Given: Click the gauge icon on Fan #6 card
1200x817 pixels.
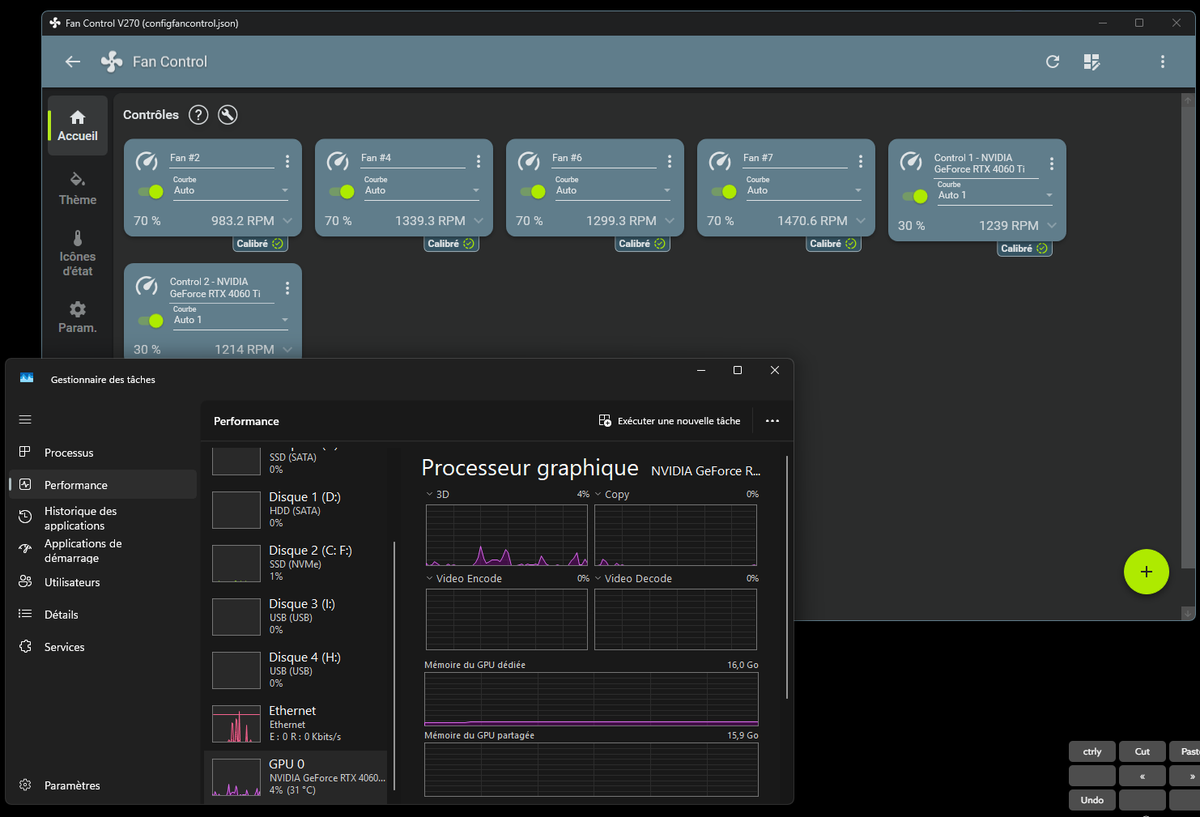Looking at the screenshot, I should point(529,161).
